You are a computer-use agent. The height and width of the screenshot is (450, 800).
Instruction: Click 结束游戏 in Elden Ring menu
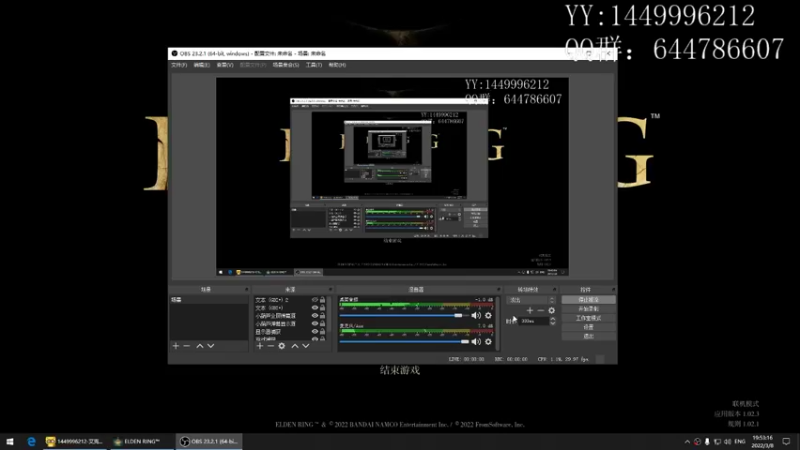[400, 370]
